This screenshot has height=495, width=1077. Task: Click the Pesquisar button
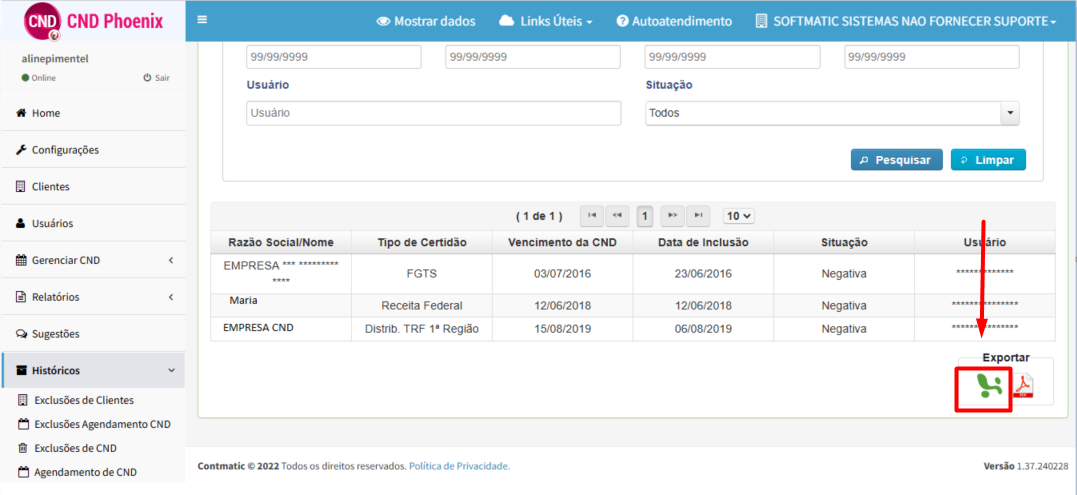(x=896, y=160)
